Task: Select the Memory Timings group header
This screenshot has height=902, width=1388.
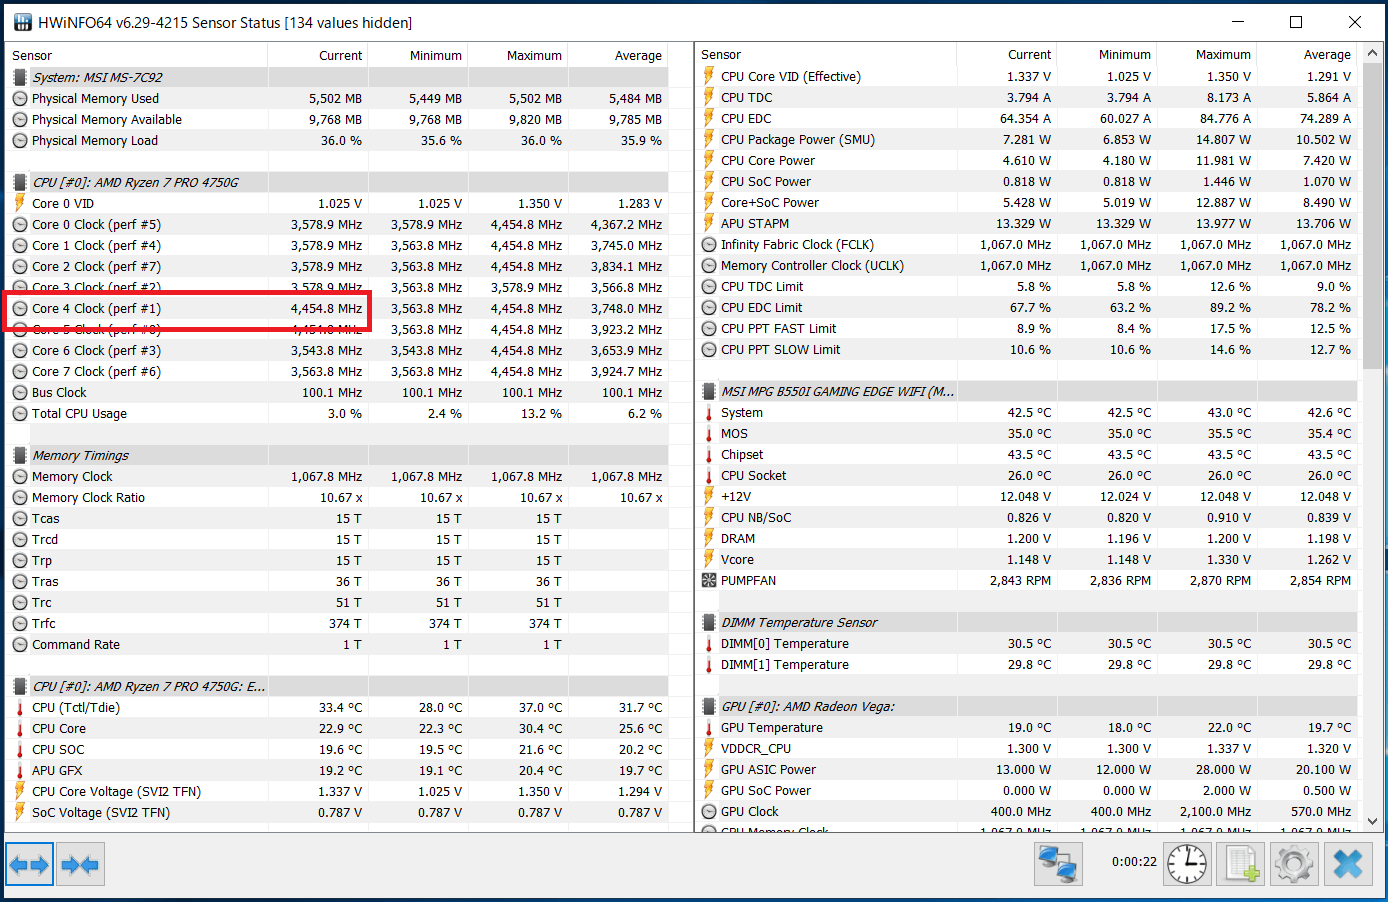Action: click(x=337, y=455)
